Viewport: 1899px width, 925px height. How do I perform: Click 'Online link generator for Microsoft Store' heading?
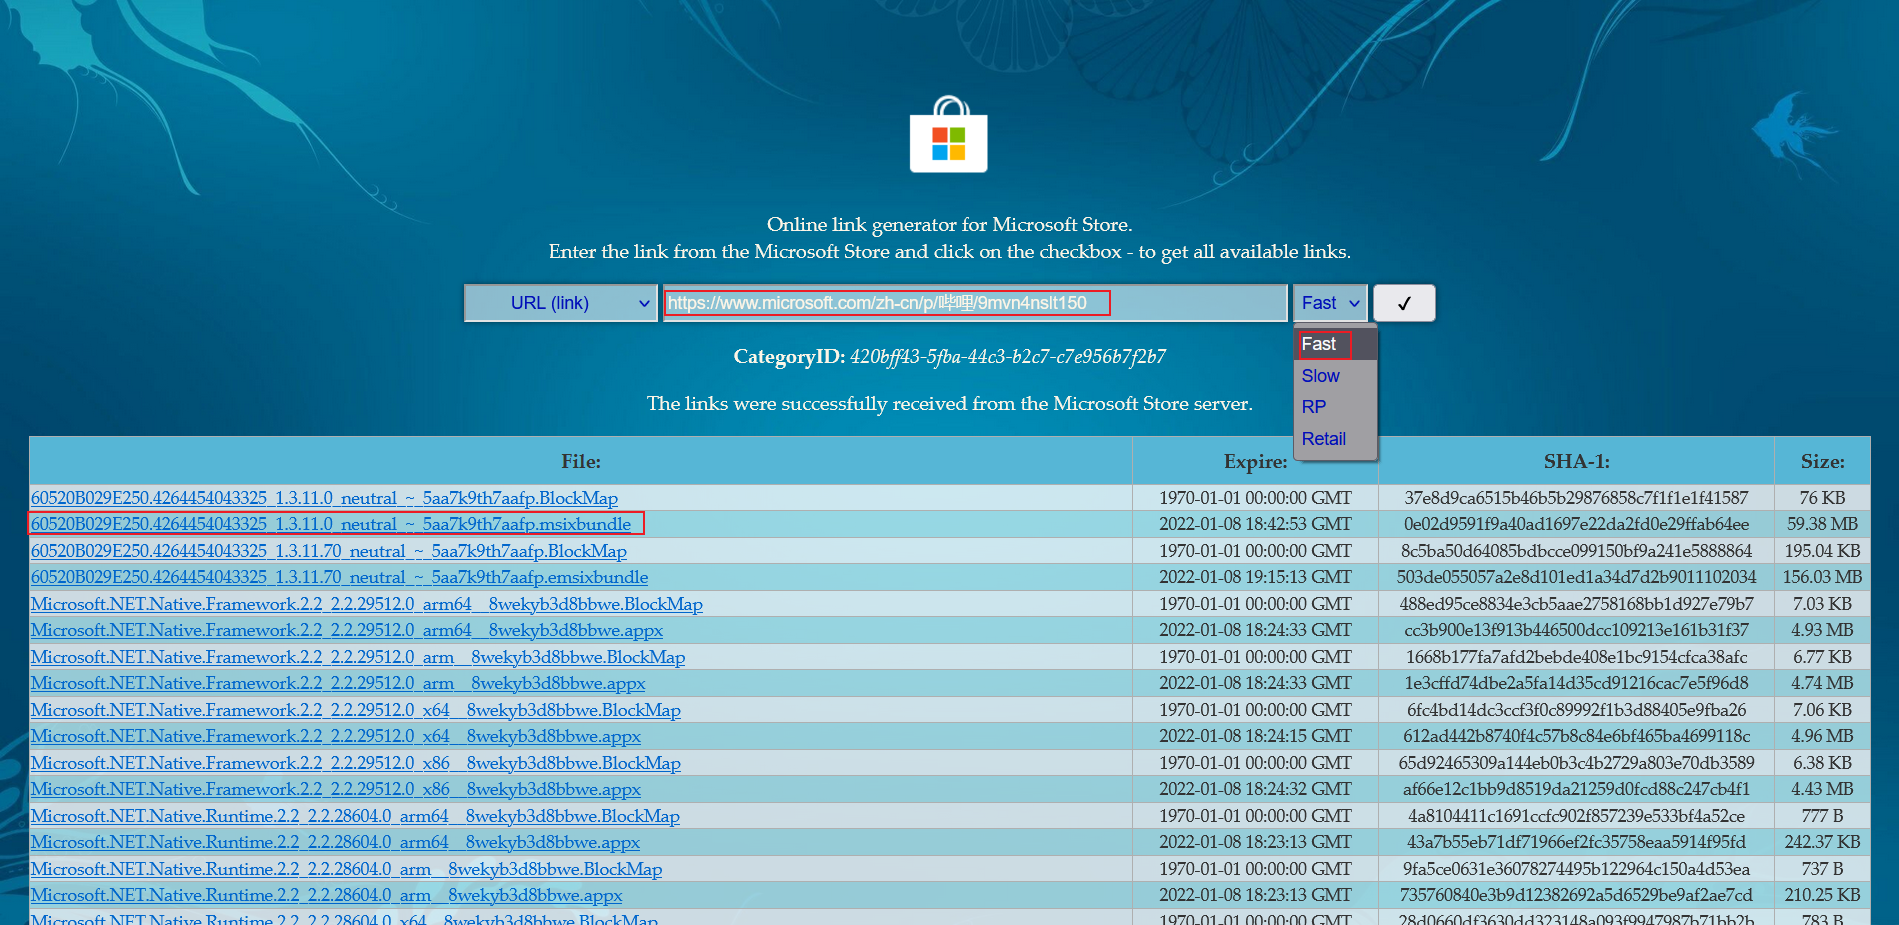pyautogui.click(x=949, y=225)
